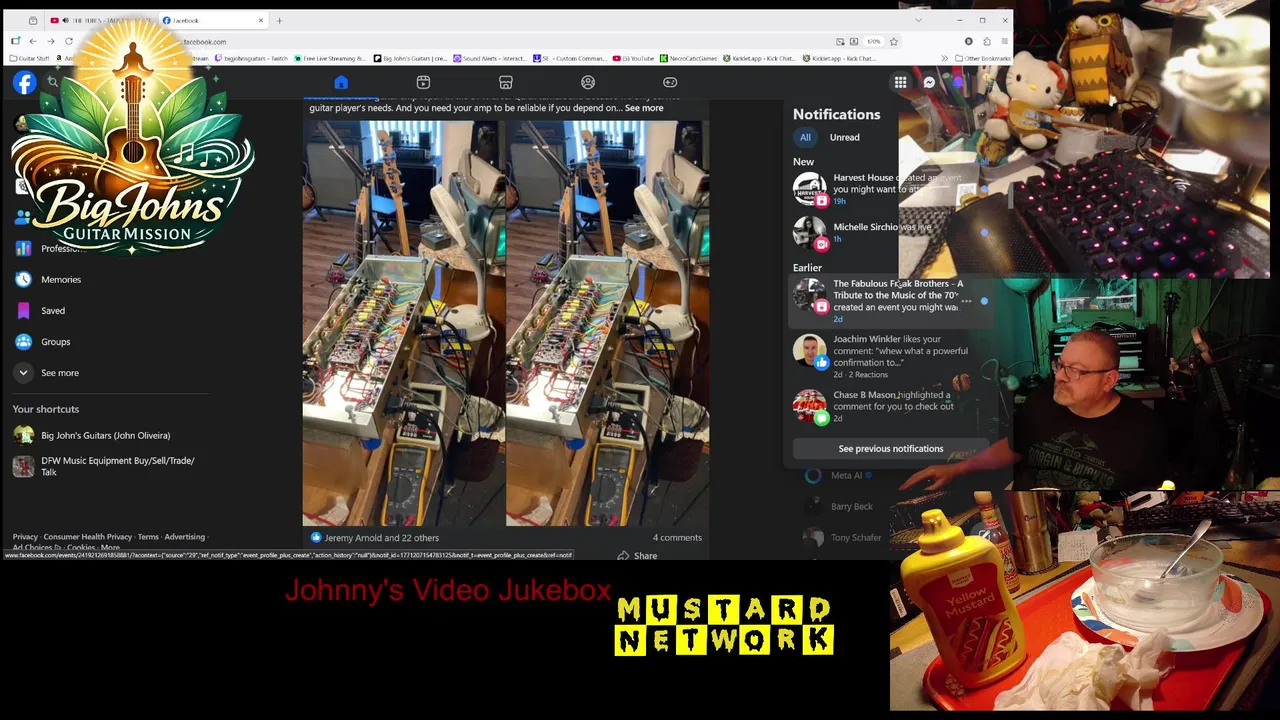Open Michelle Sirchio was live notification
This screenshot has height=720, width=1280.
click(890, 233)
